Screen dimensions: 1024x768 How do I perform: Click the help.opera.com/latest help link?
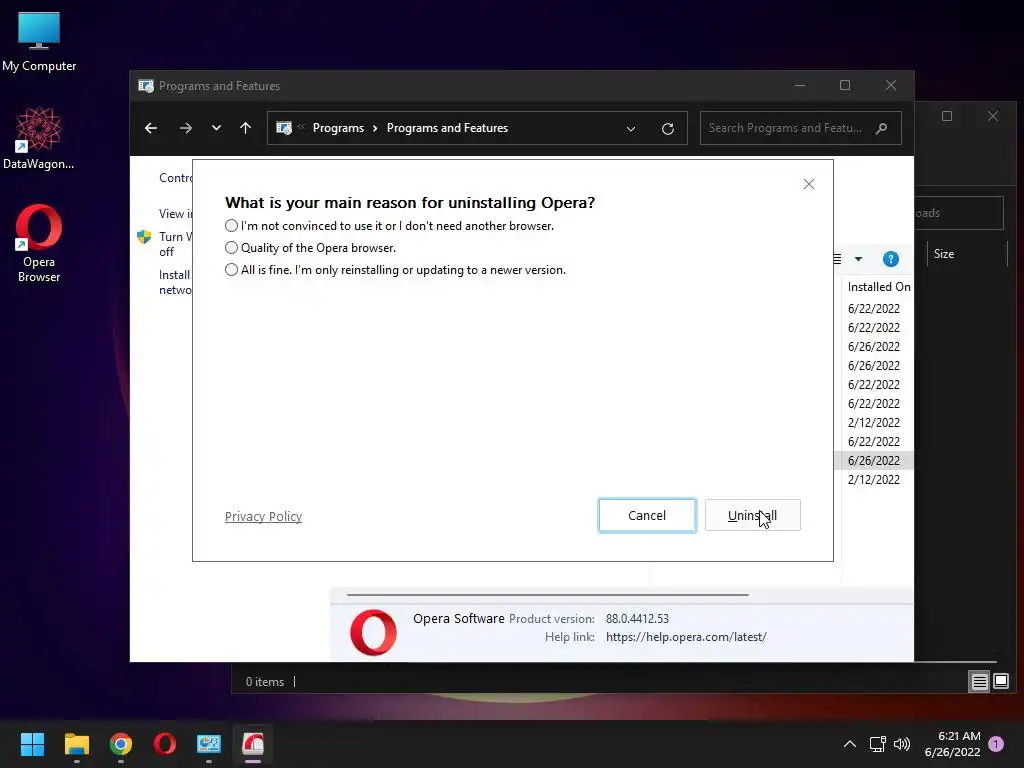(686, 637)
